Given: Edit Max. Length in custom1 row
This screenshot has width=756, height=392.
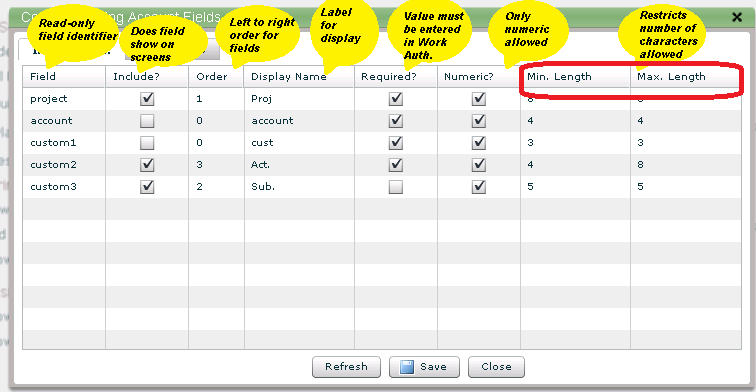Looking at the screenshot, I should coord(686,143).
